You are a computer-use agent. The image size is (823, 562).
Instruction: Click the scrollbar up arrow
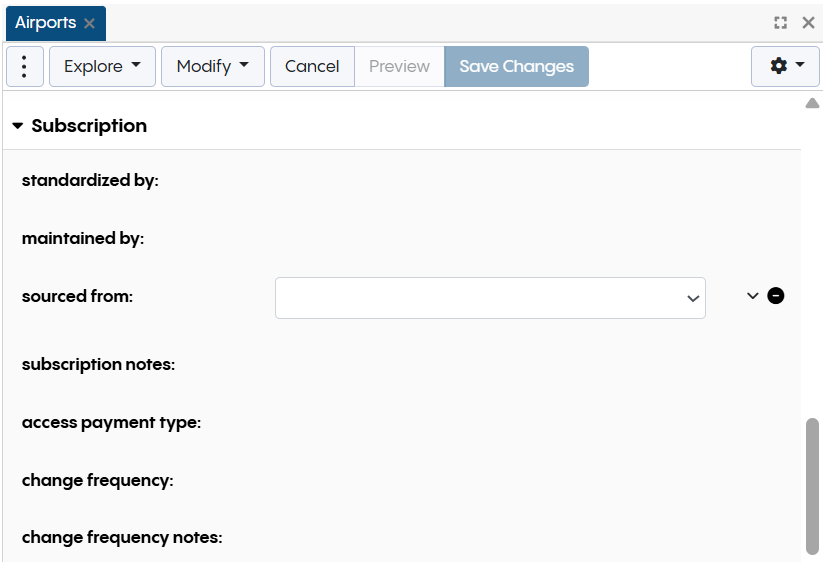(812, 103)
